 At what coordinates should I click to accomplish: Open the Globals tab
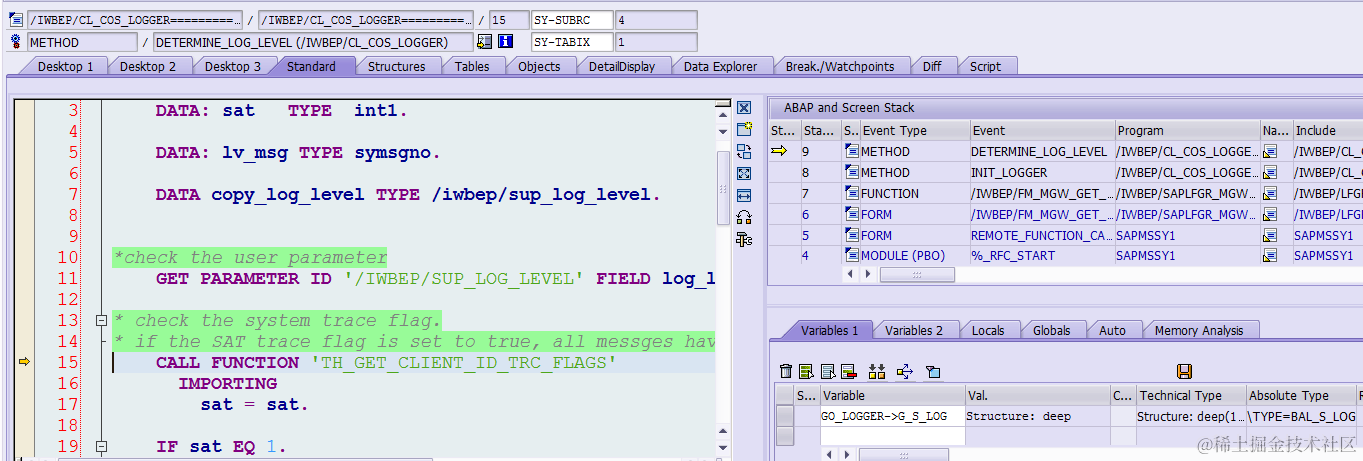pos(1052,330)
